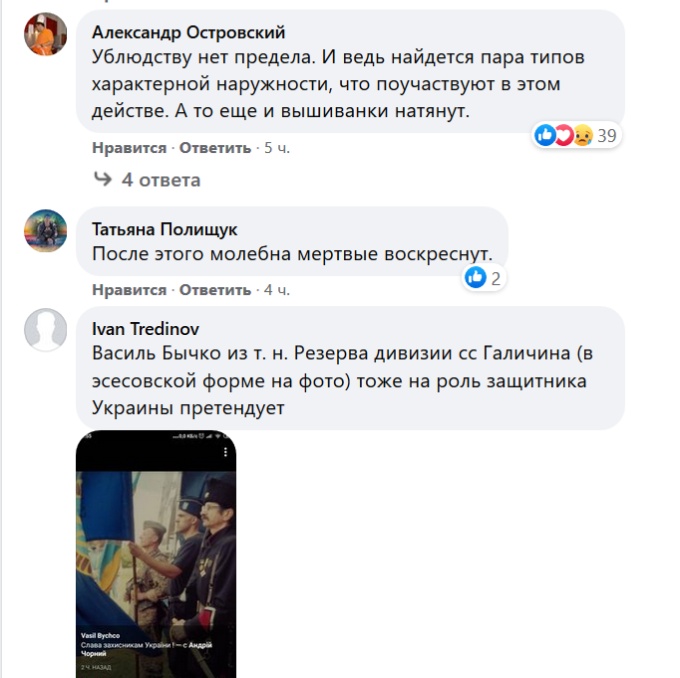Click the like icon on Татьяна's comment
Viewport: 680px width, 678px height.
pos(476,277)
